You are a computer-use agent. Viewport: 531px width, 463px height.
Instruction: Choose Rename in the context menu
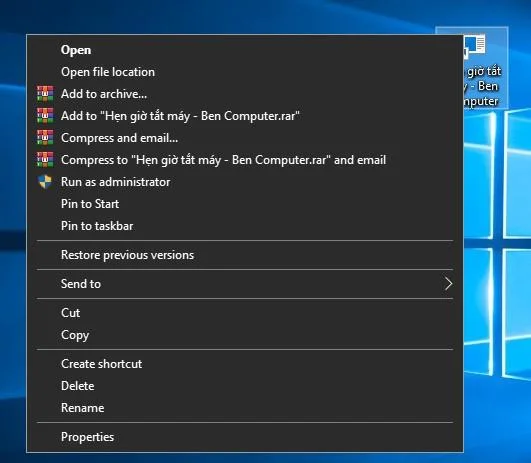[x=245, y=408]
